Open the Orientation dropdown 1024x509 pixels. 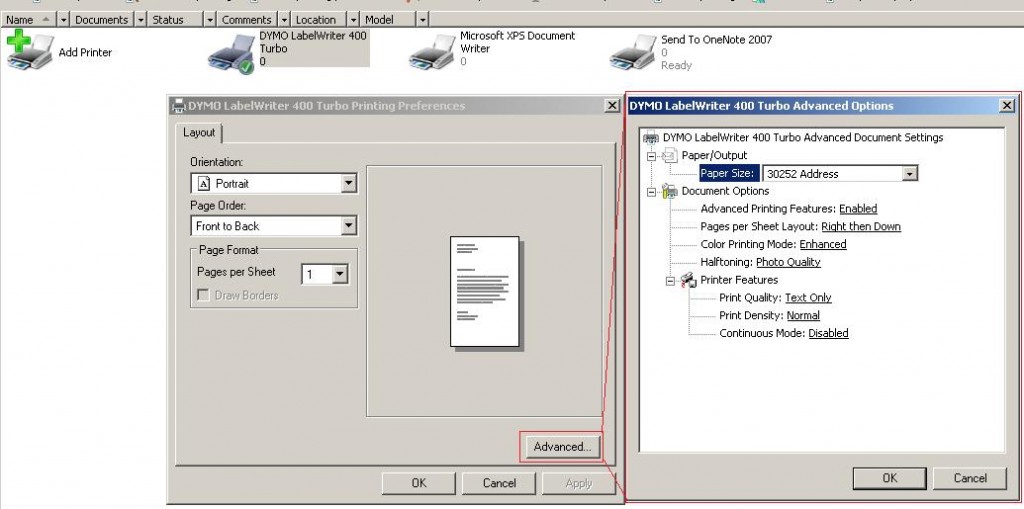349,184
